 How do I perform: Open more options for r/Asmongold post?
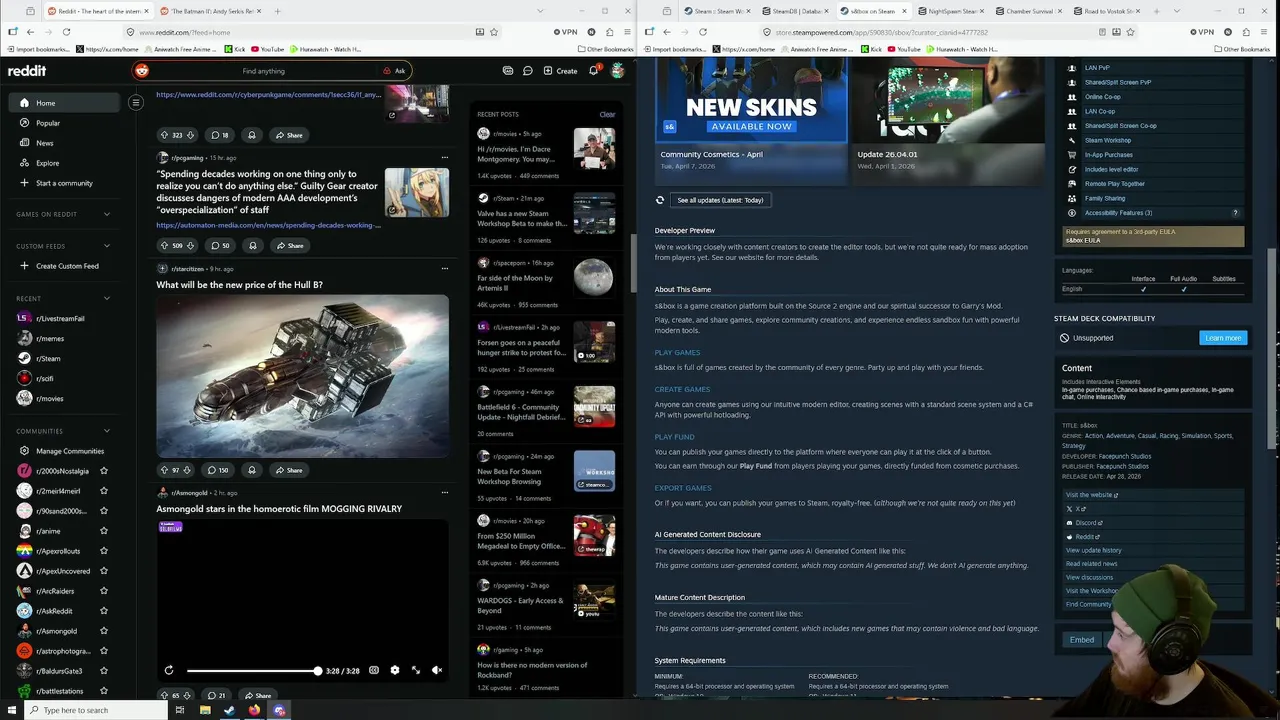tap(445, 493)
